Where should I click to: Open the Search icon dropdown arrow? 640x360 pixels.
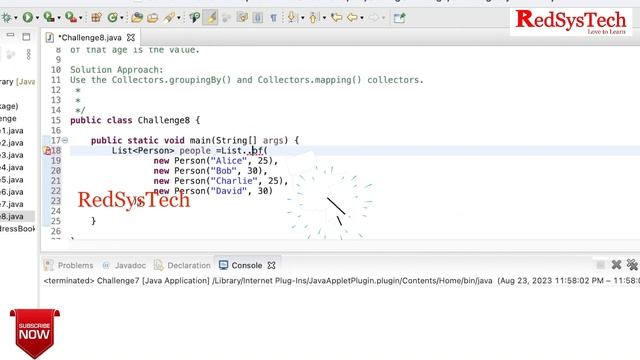point(179,18)
